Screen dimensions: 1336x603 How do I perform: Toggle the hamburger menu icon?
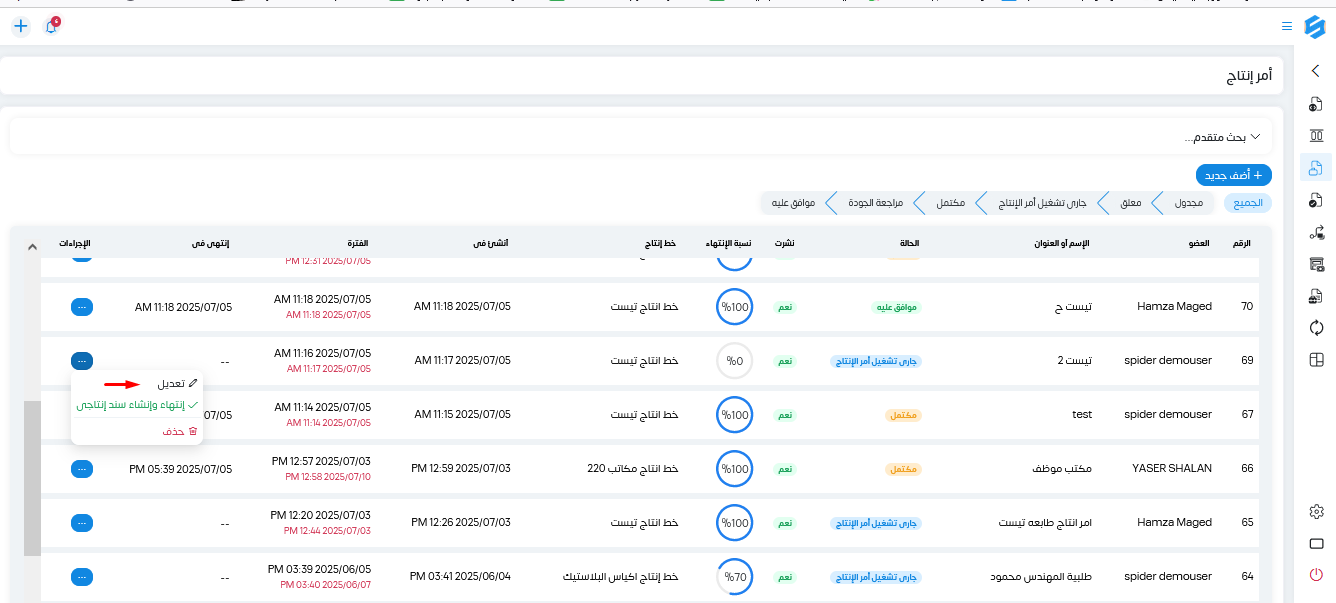[1286, 26]
